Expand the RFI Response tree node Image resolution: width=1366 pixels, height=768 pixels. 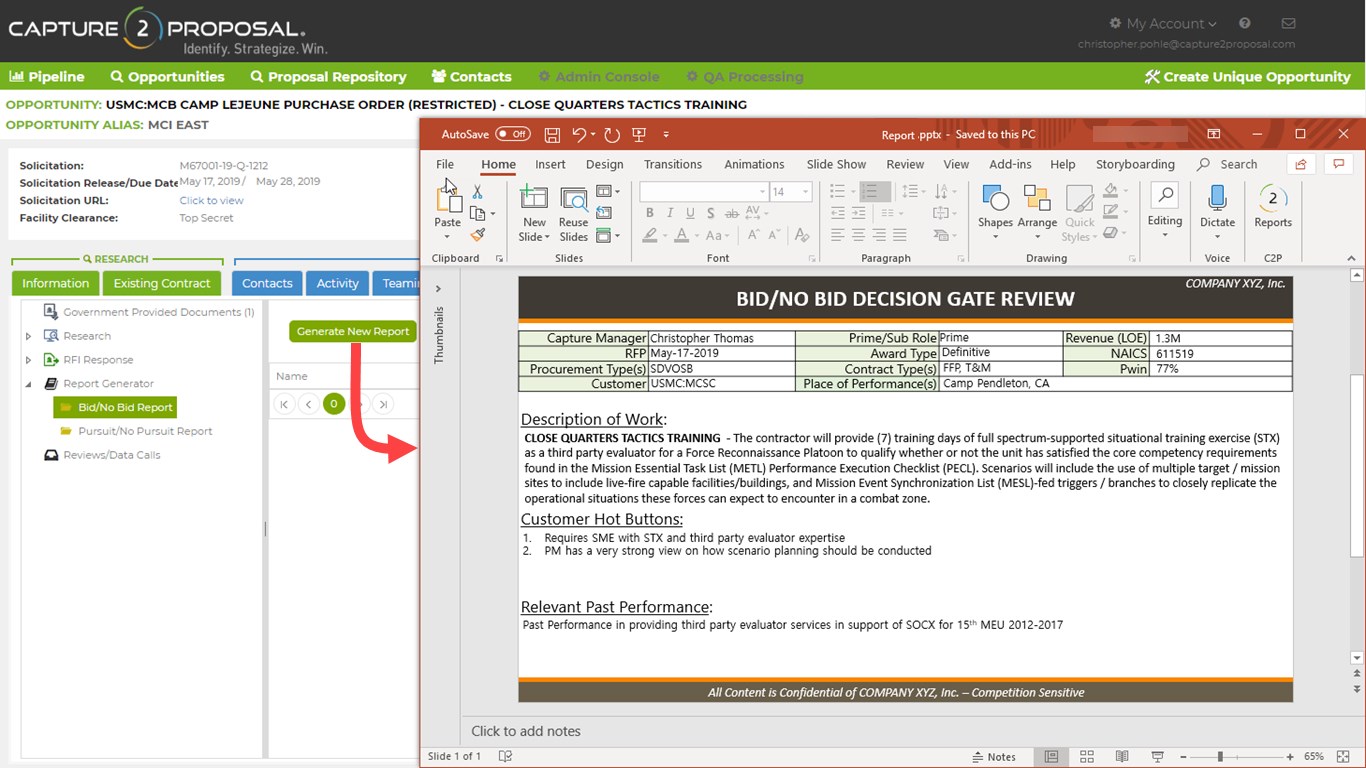point(29,360)
